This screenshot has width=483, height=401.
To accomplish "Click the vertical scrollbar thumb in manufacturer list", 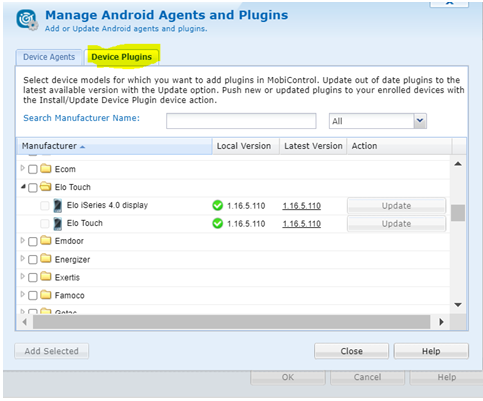I will click(458, 213).
